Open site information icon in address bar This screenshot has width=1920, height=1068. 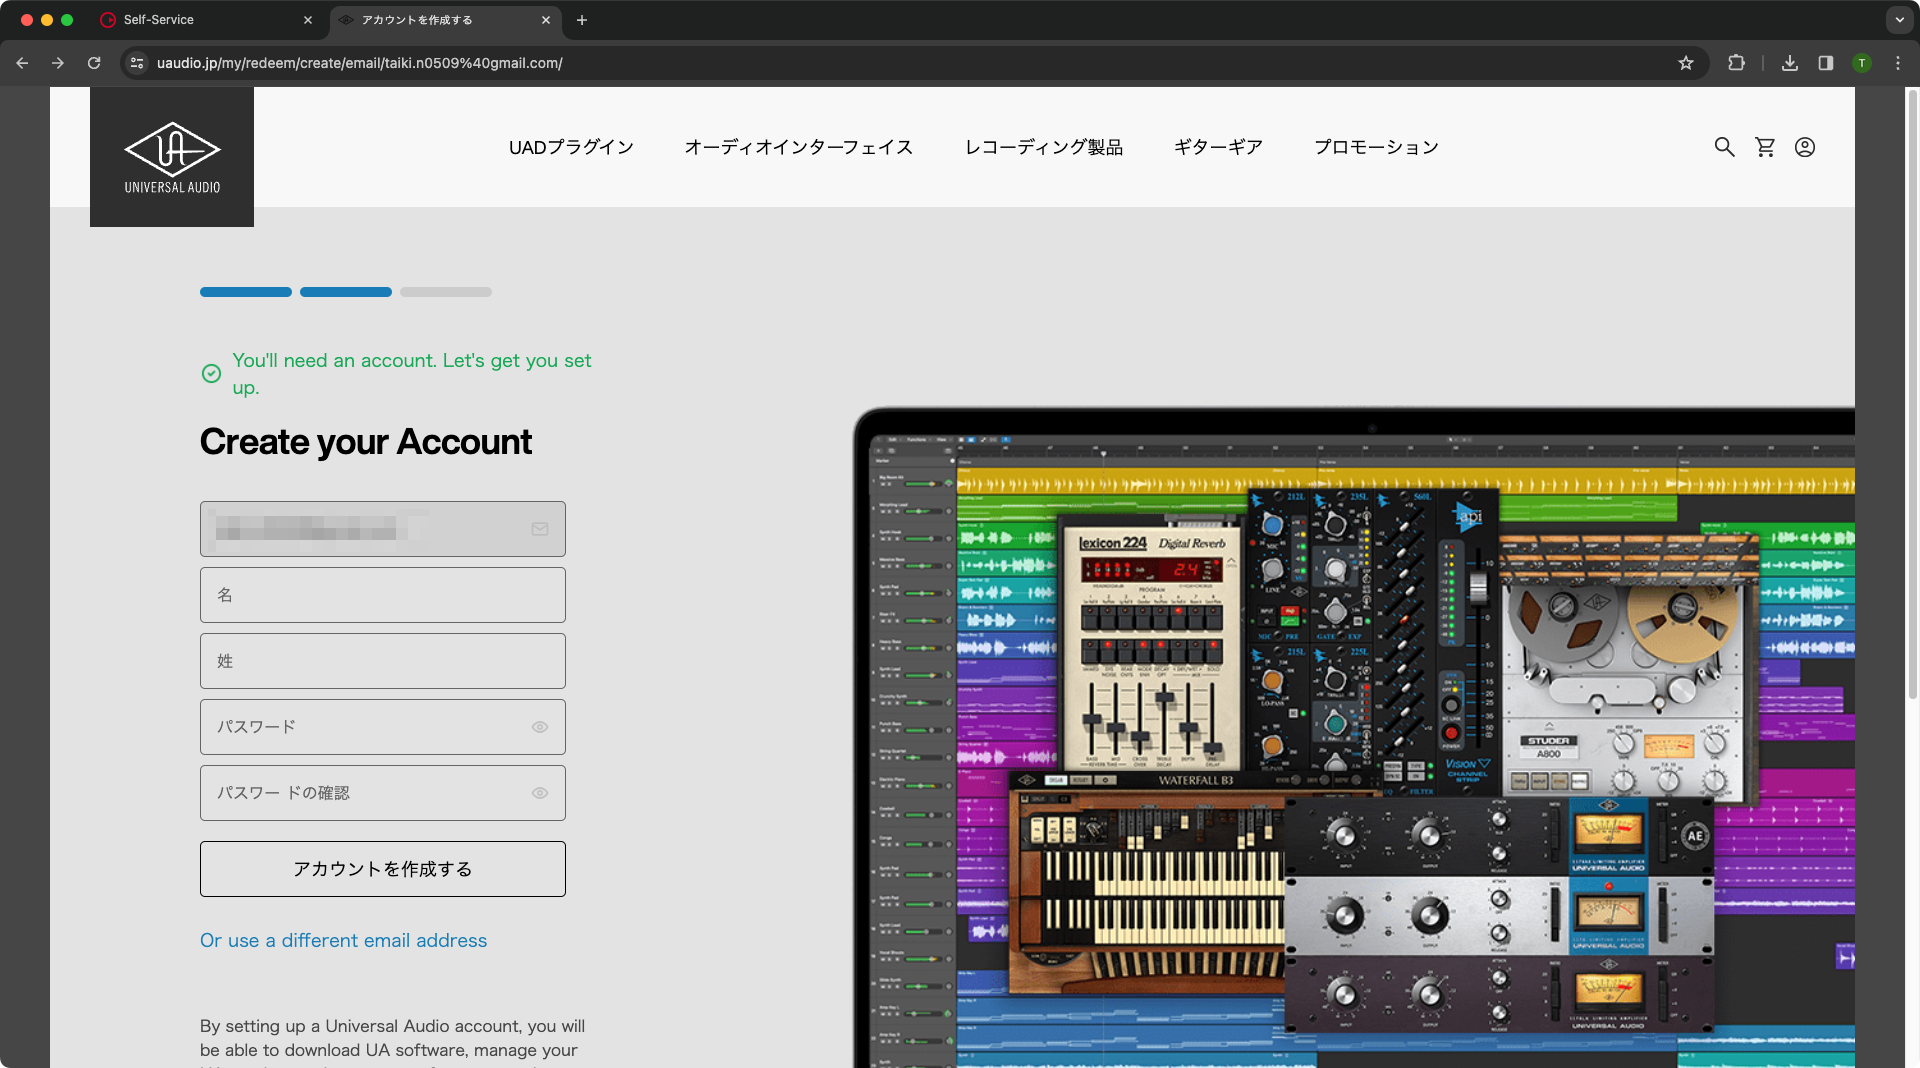point(137,63)
